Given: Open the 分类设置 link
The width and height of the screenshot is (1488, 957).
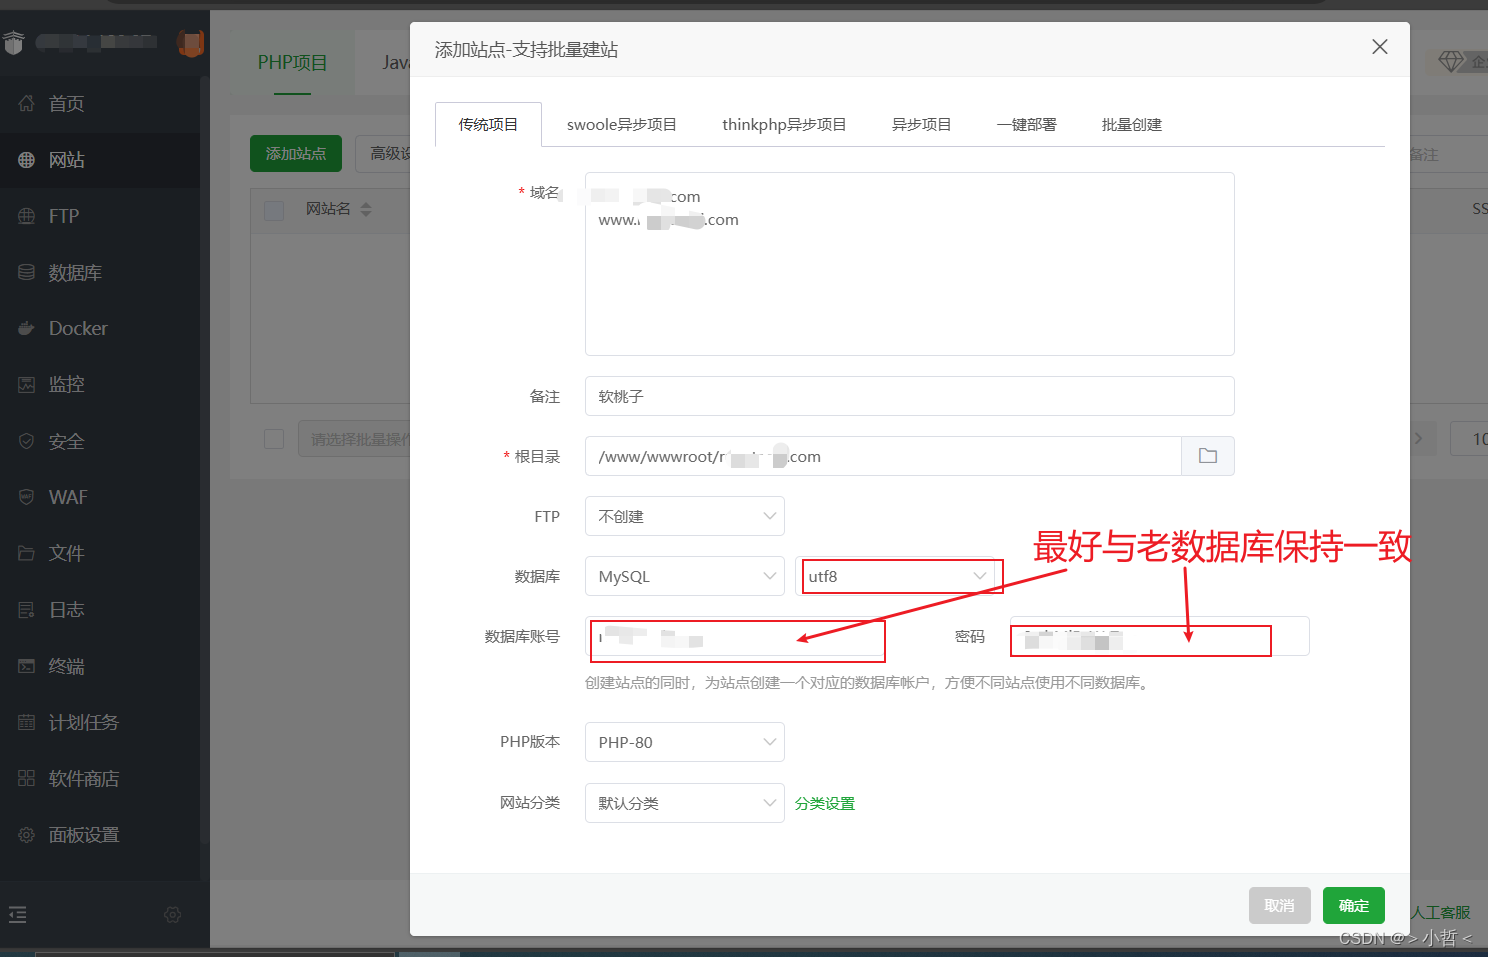Looking at the screenshot, I should pos(825,803).
